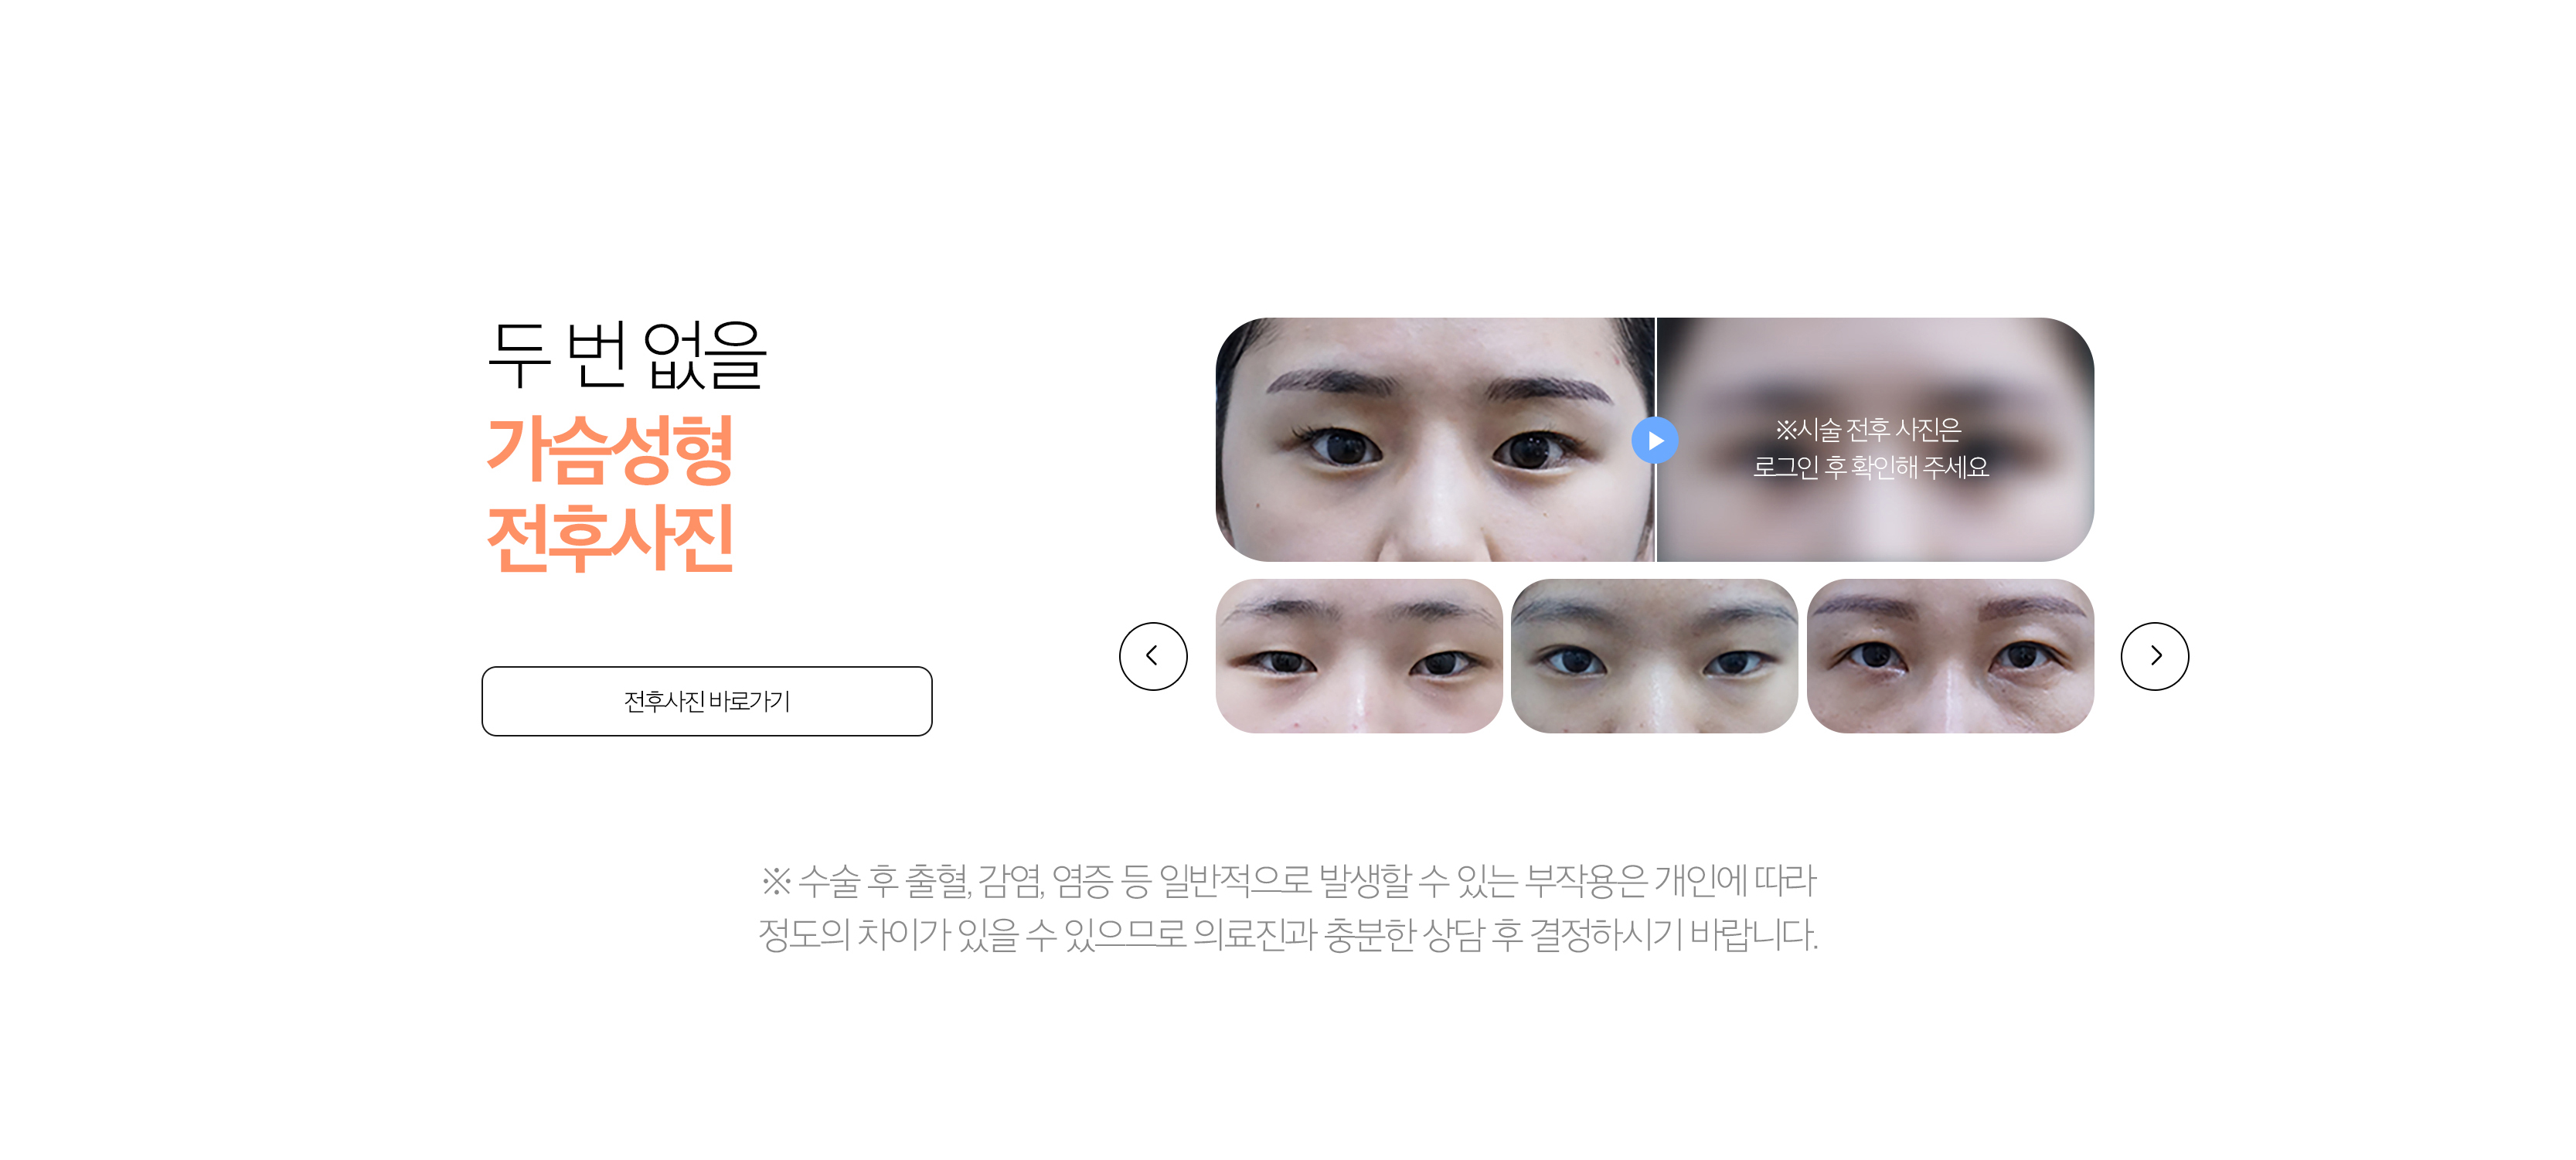2576x1160 pixels.
Task: Click the ※ symbol starting the disclaimer
Action: click(776, 881)
